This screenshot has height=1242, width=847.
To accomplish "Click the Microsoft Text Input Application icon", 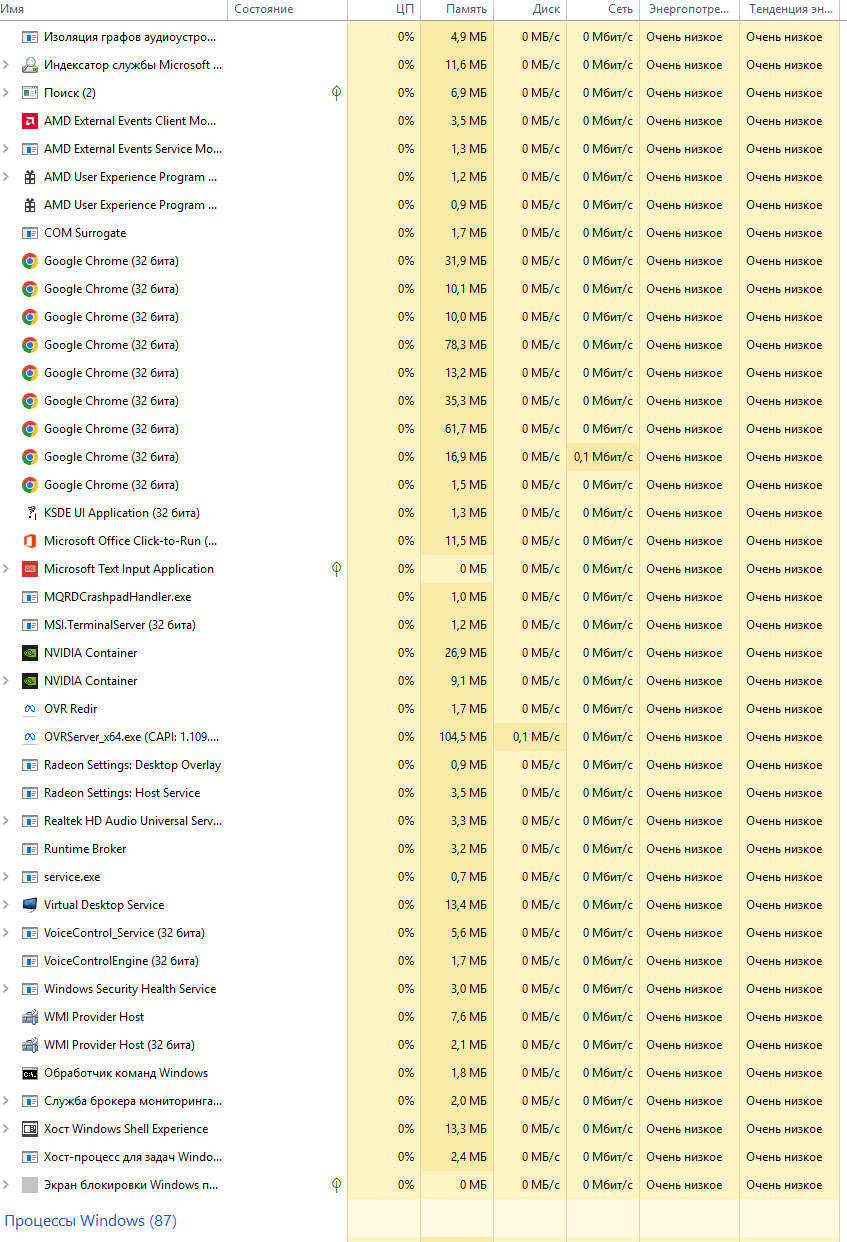I will [30, 569].
